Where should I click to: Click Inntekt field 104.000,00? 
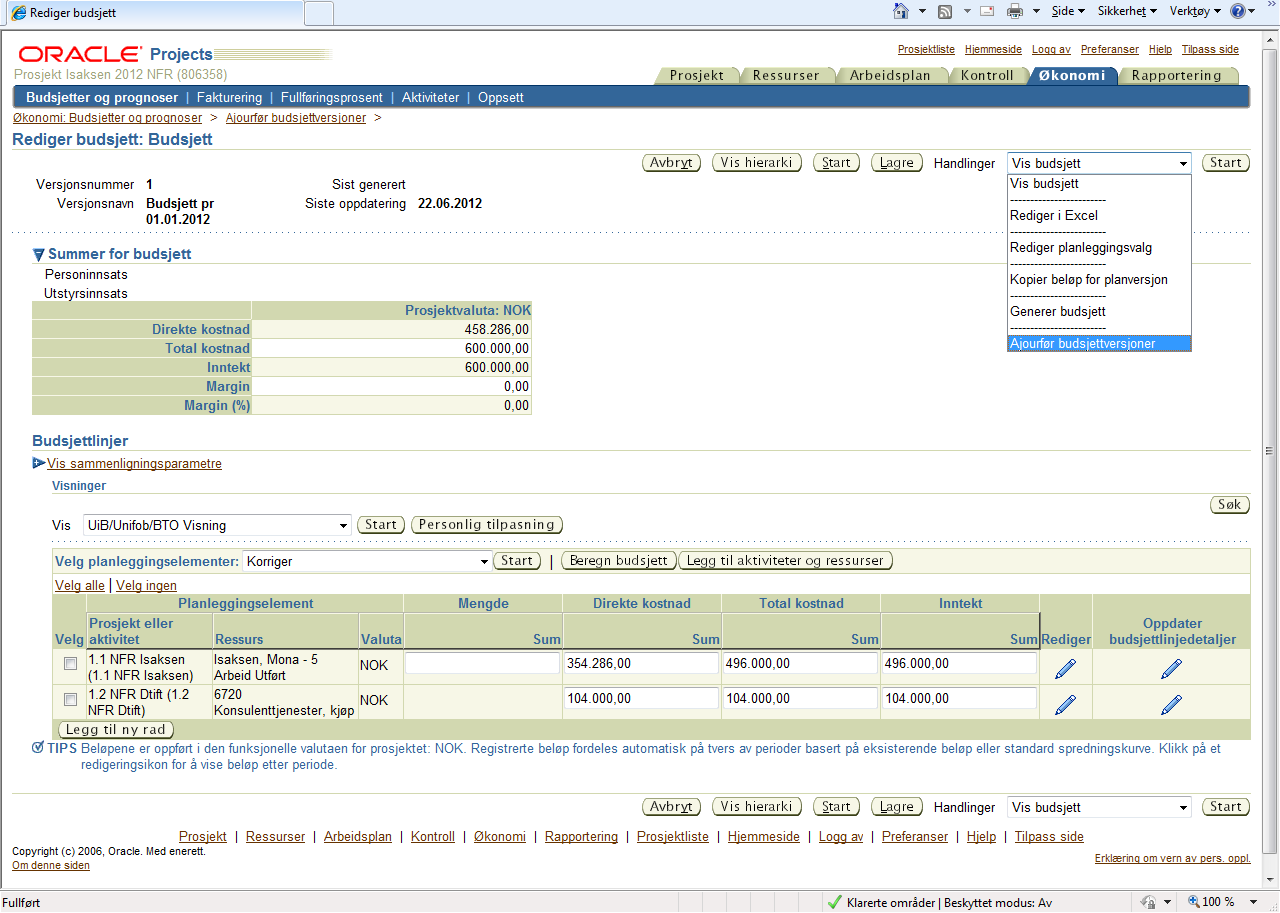click(x=959, y=698)
